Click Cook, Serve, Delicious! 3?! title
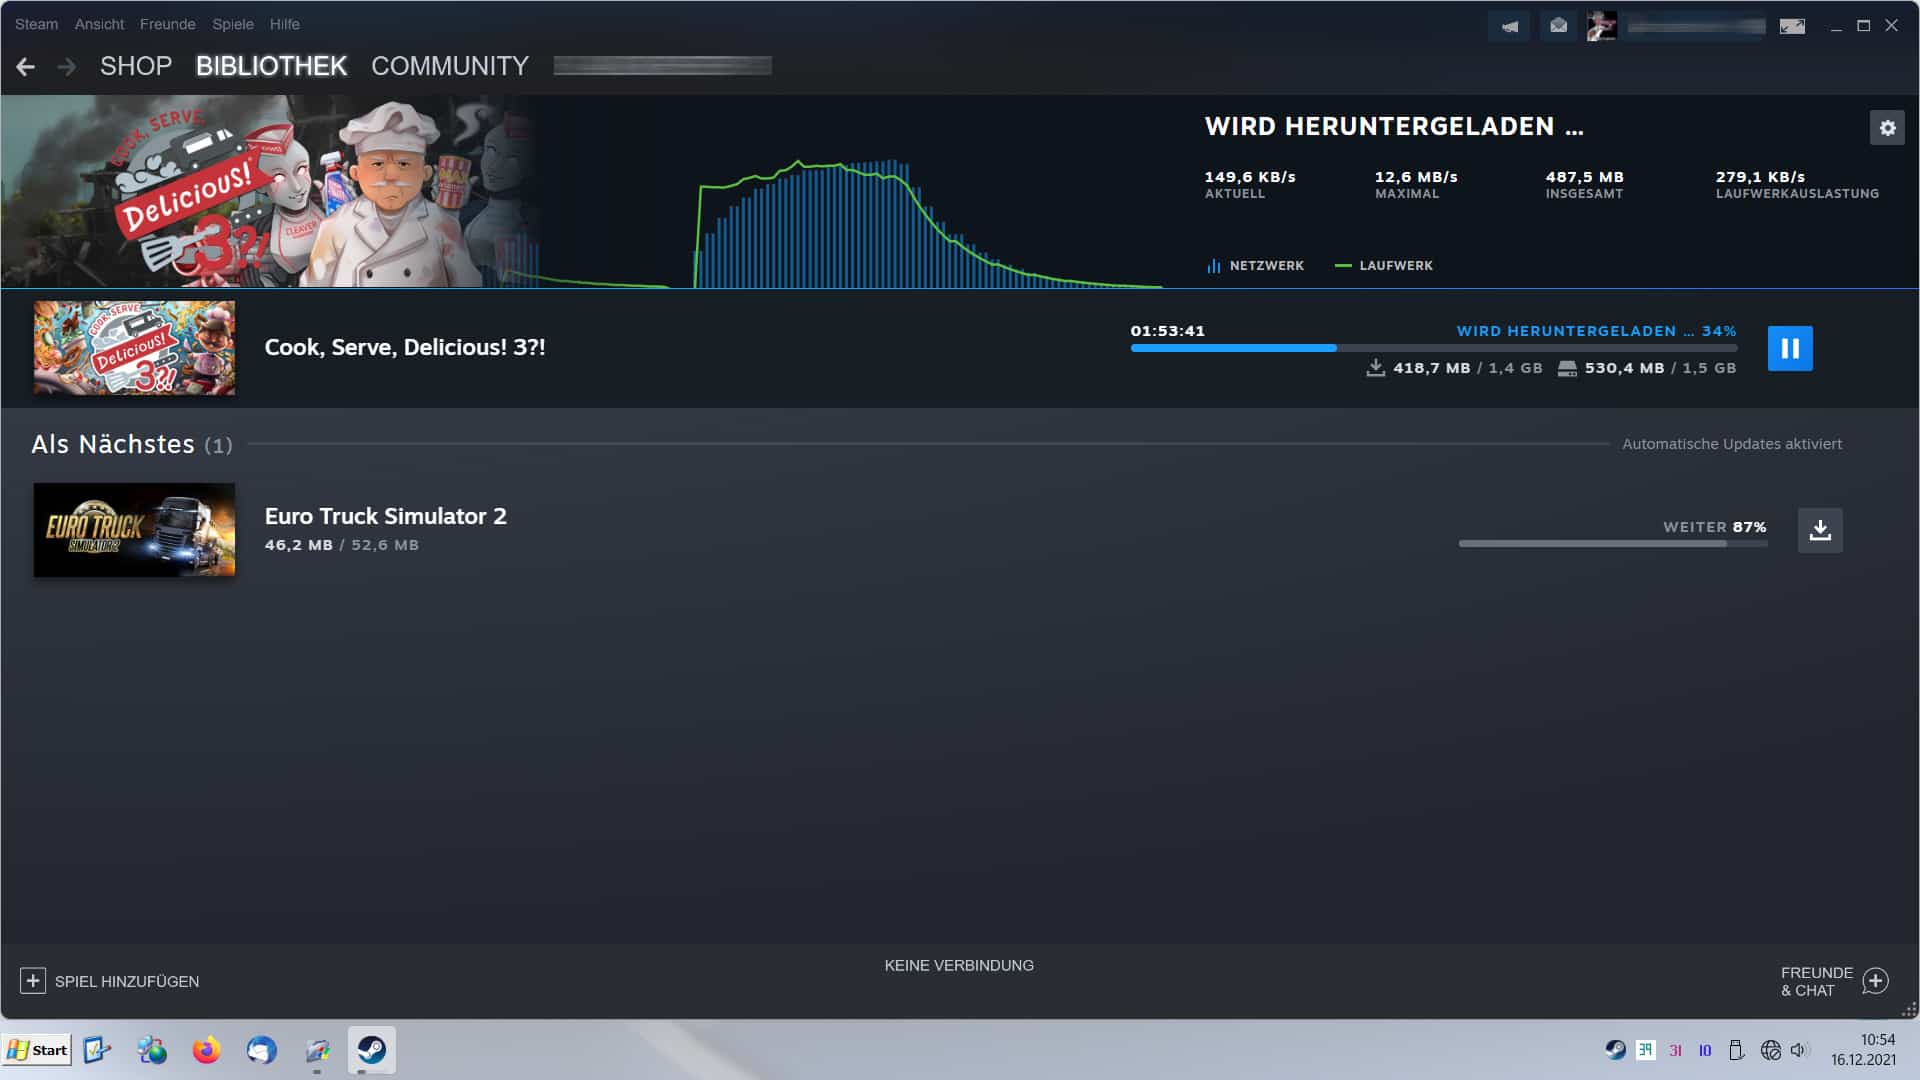 click(x=405, y=347)
